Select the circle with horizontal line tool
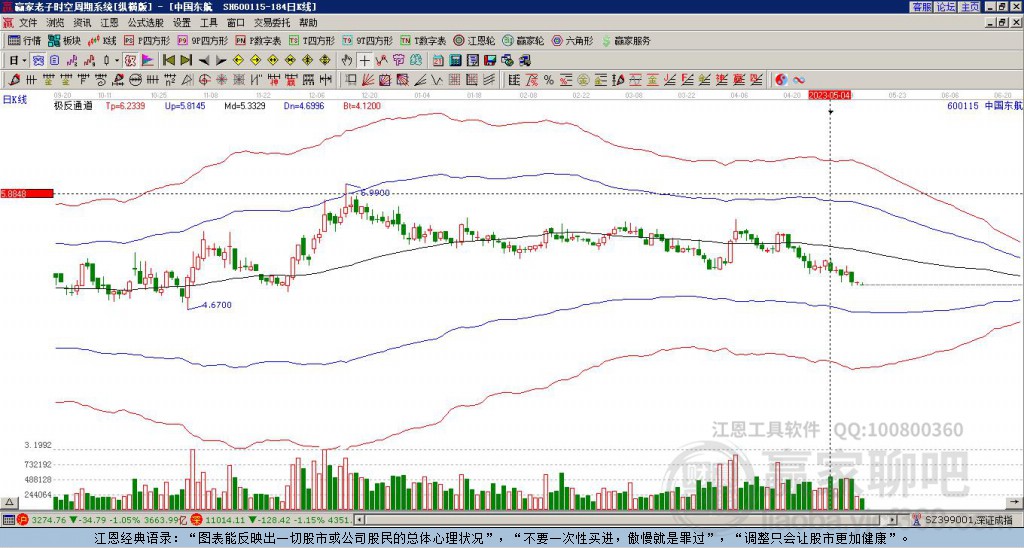This screenshot has width=1024, height=548. [x=135, y=80]
